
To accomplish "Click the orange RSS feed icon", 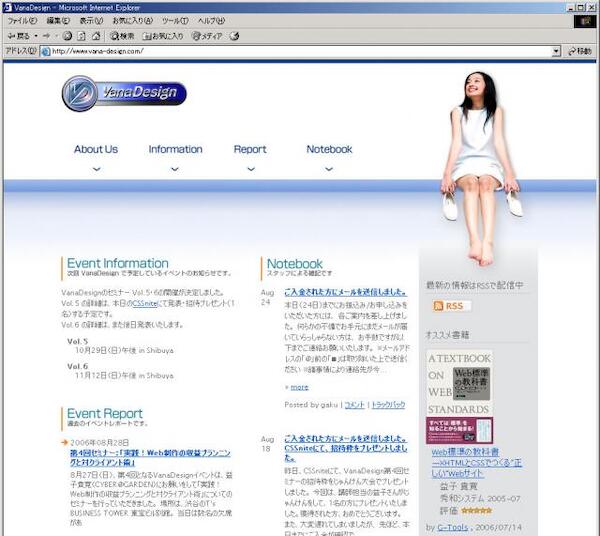I will tap(438, 306).
